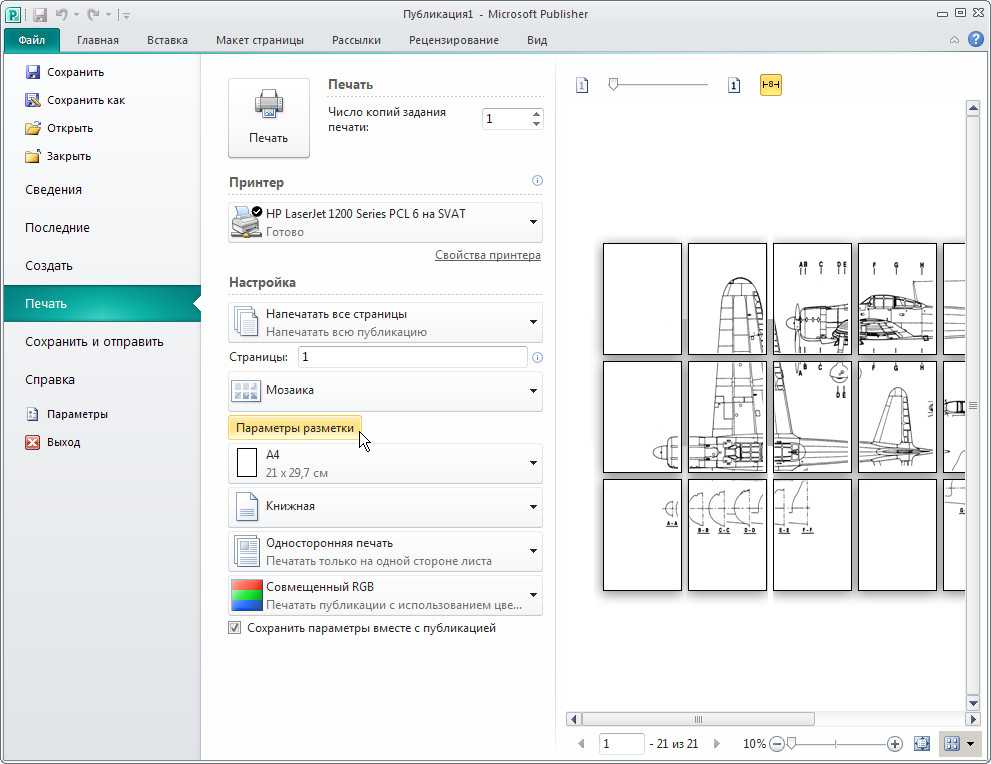The image size is (991, 764).
Task: Click the yellow ruler toggle icon above preview
Action: tap(770, 84)
